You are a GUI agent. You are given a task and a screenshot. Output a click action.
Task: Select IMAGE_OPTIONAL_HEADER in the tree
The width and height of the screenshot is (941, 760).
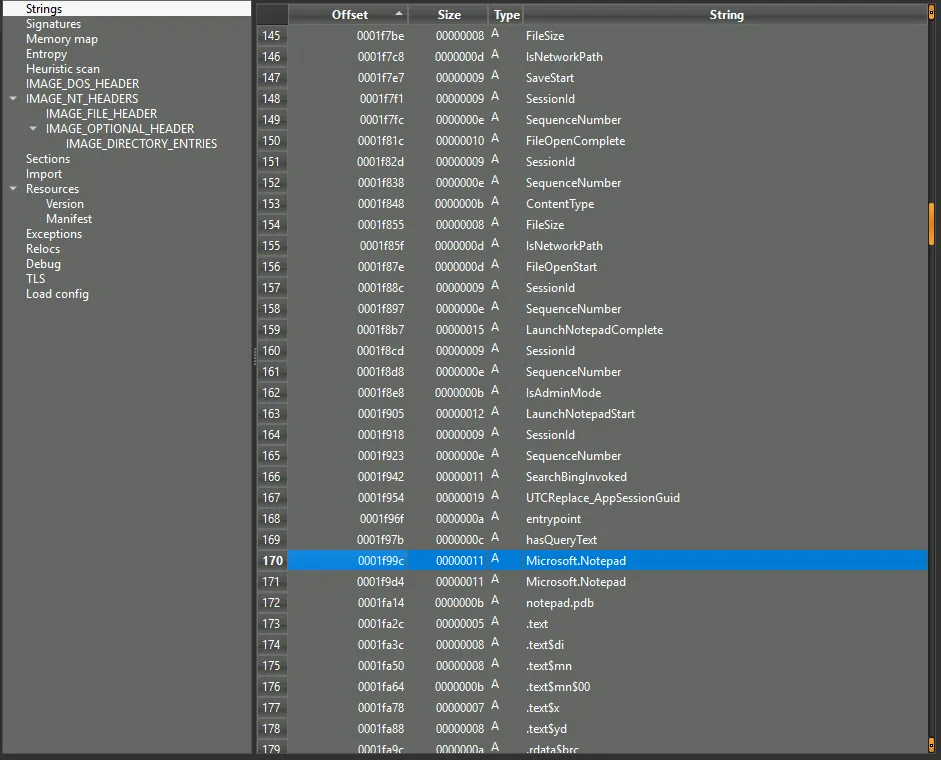pos(120,128)
